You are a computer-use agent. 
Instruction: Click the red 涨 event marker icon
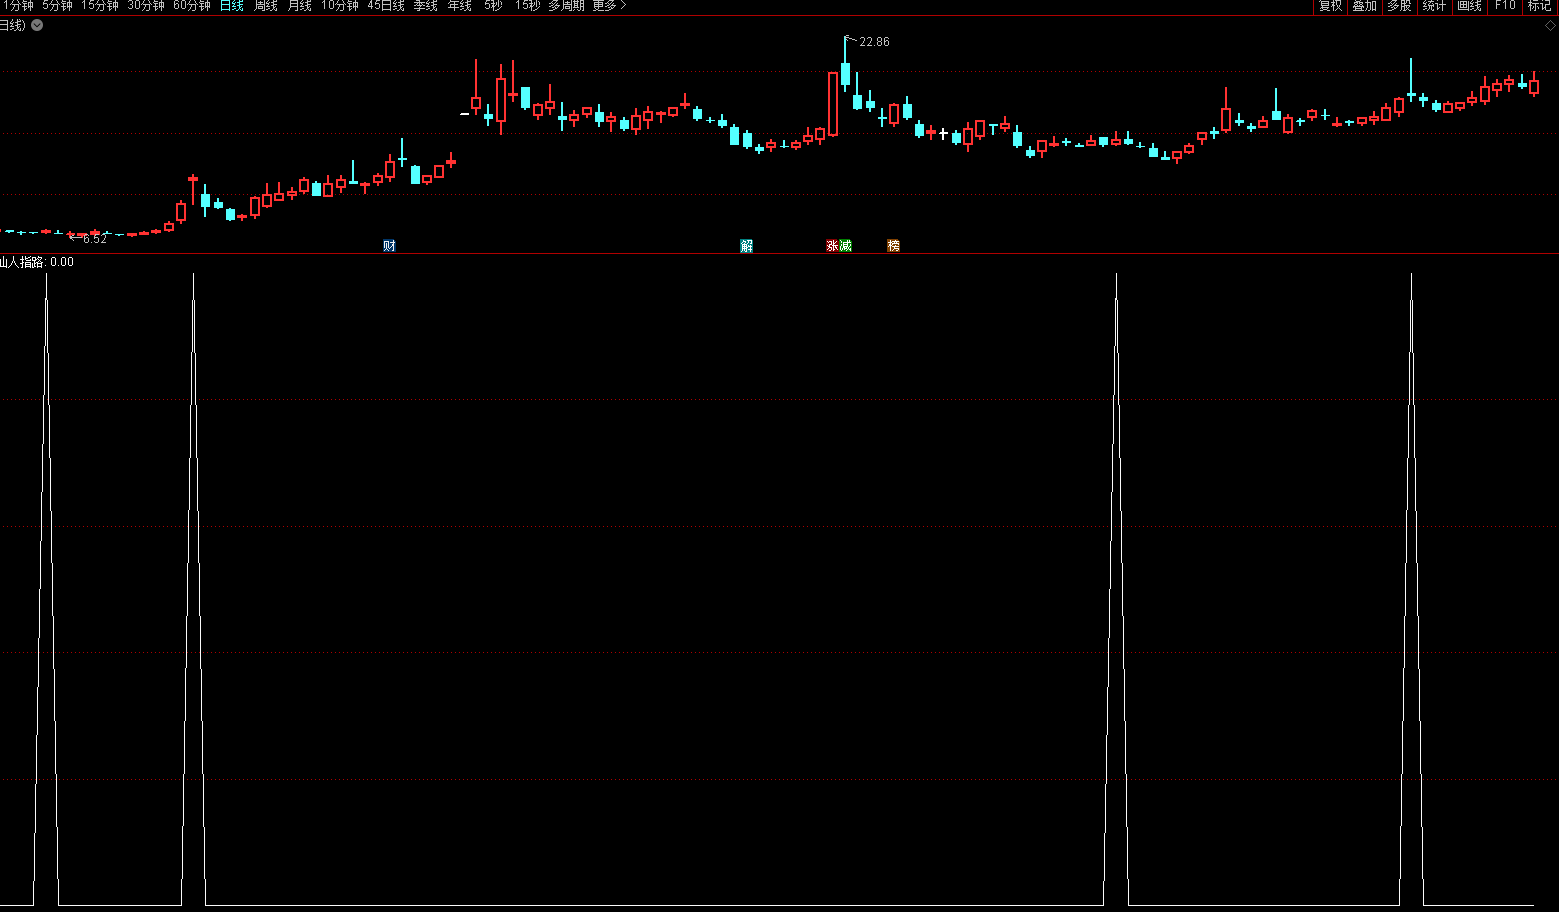pos(832,246)
